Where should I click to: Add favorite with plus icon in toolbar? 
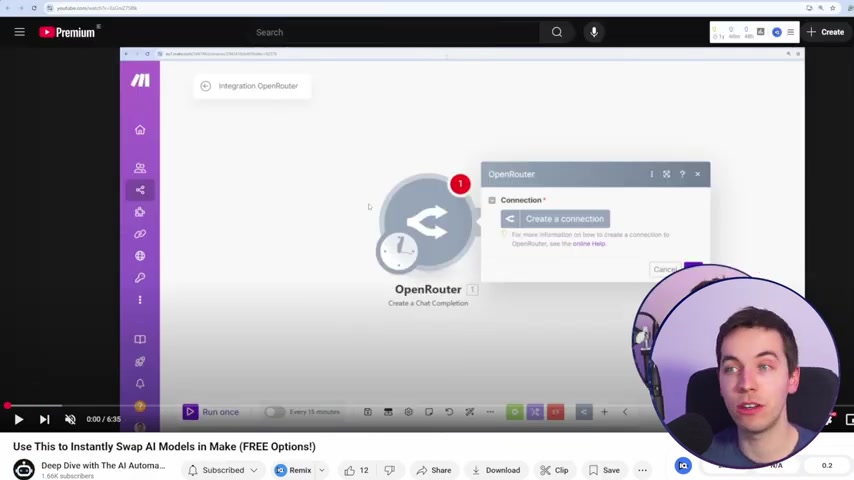(604, 412)
